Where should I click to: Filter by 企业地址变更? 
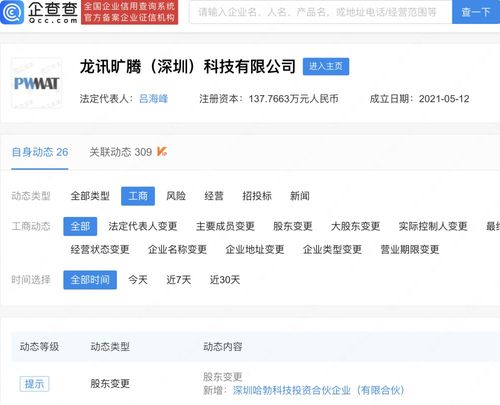pyautogui.click(x=255, y=249)
